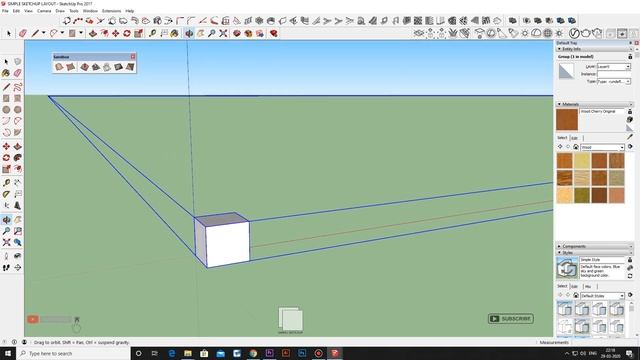Collapse the Materials panel header
640x360 pixels.
point(559,104)
